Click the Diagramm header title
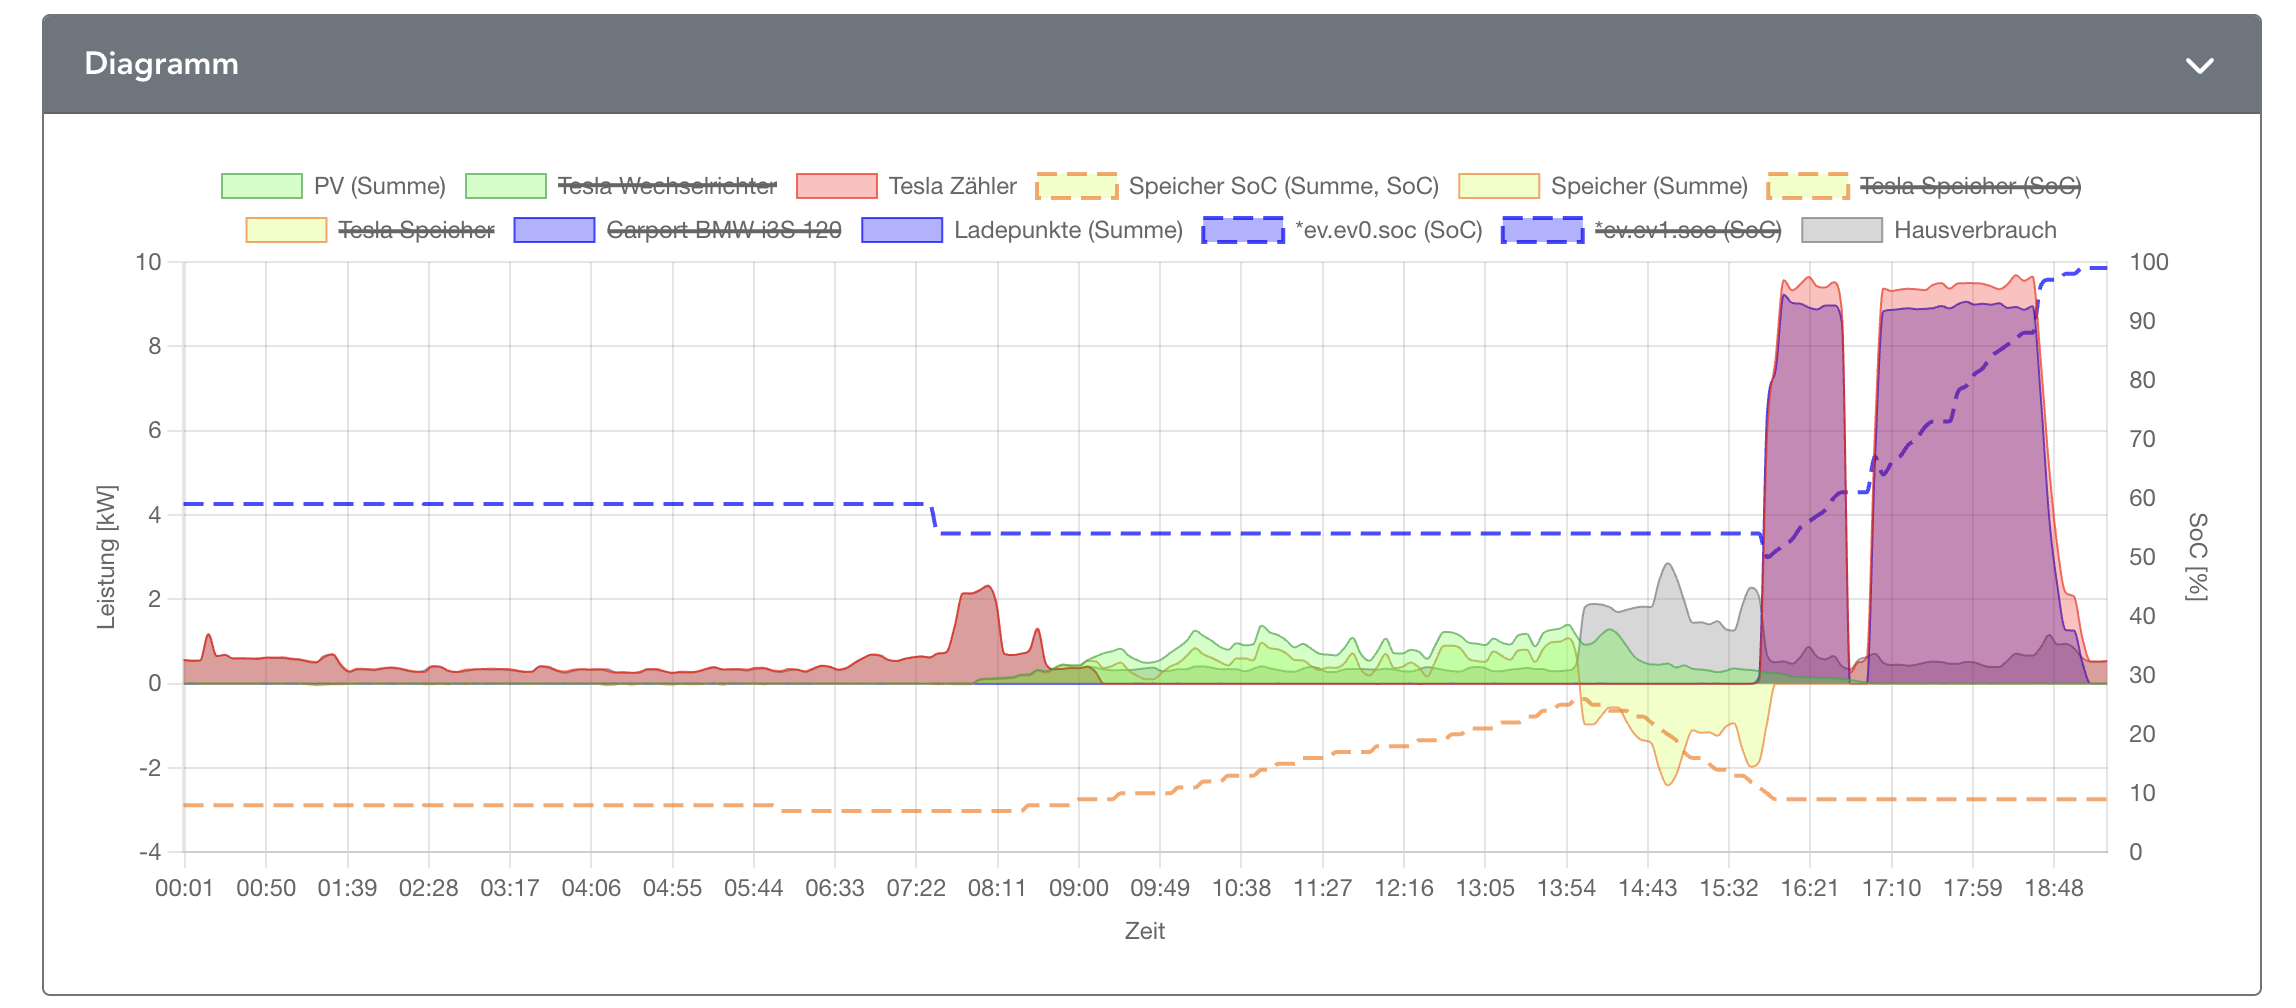Viewport: 2296px width, 1008px height. pos(161,64)
